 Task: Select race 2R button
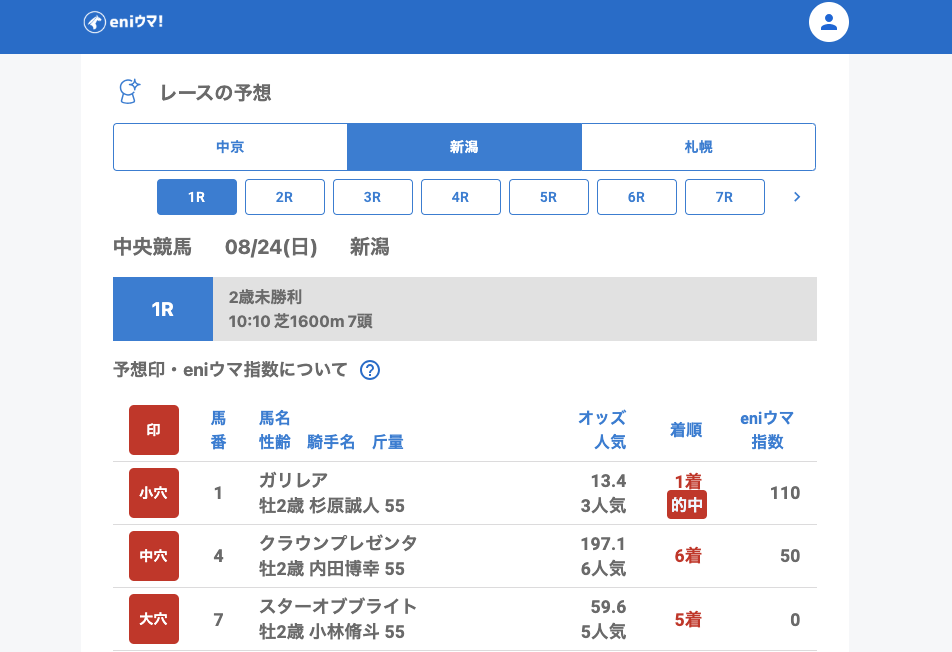(x=285, y=197)
